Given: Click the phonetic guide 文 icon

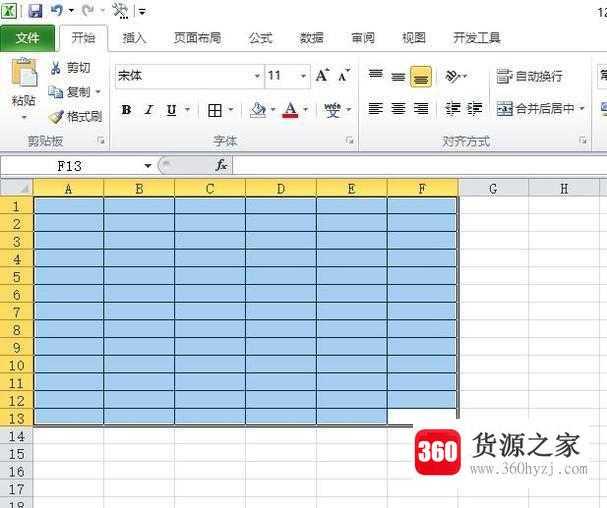Looking at the screenshot, I should tap(332, 110).
